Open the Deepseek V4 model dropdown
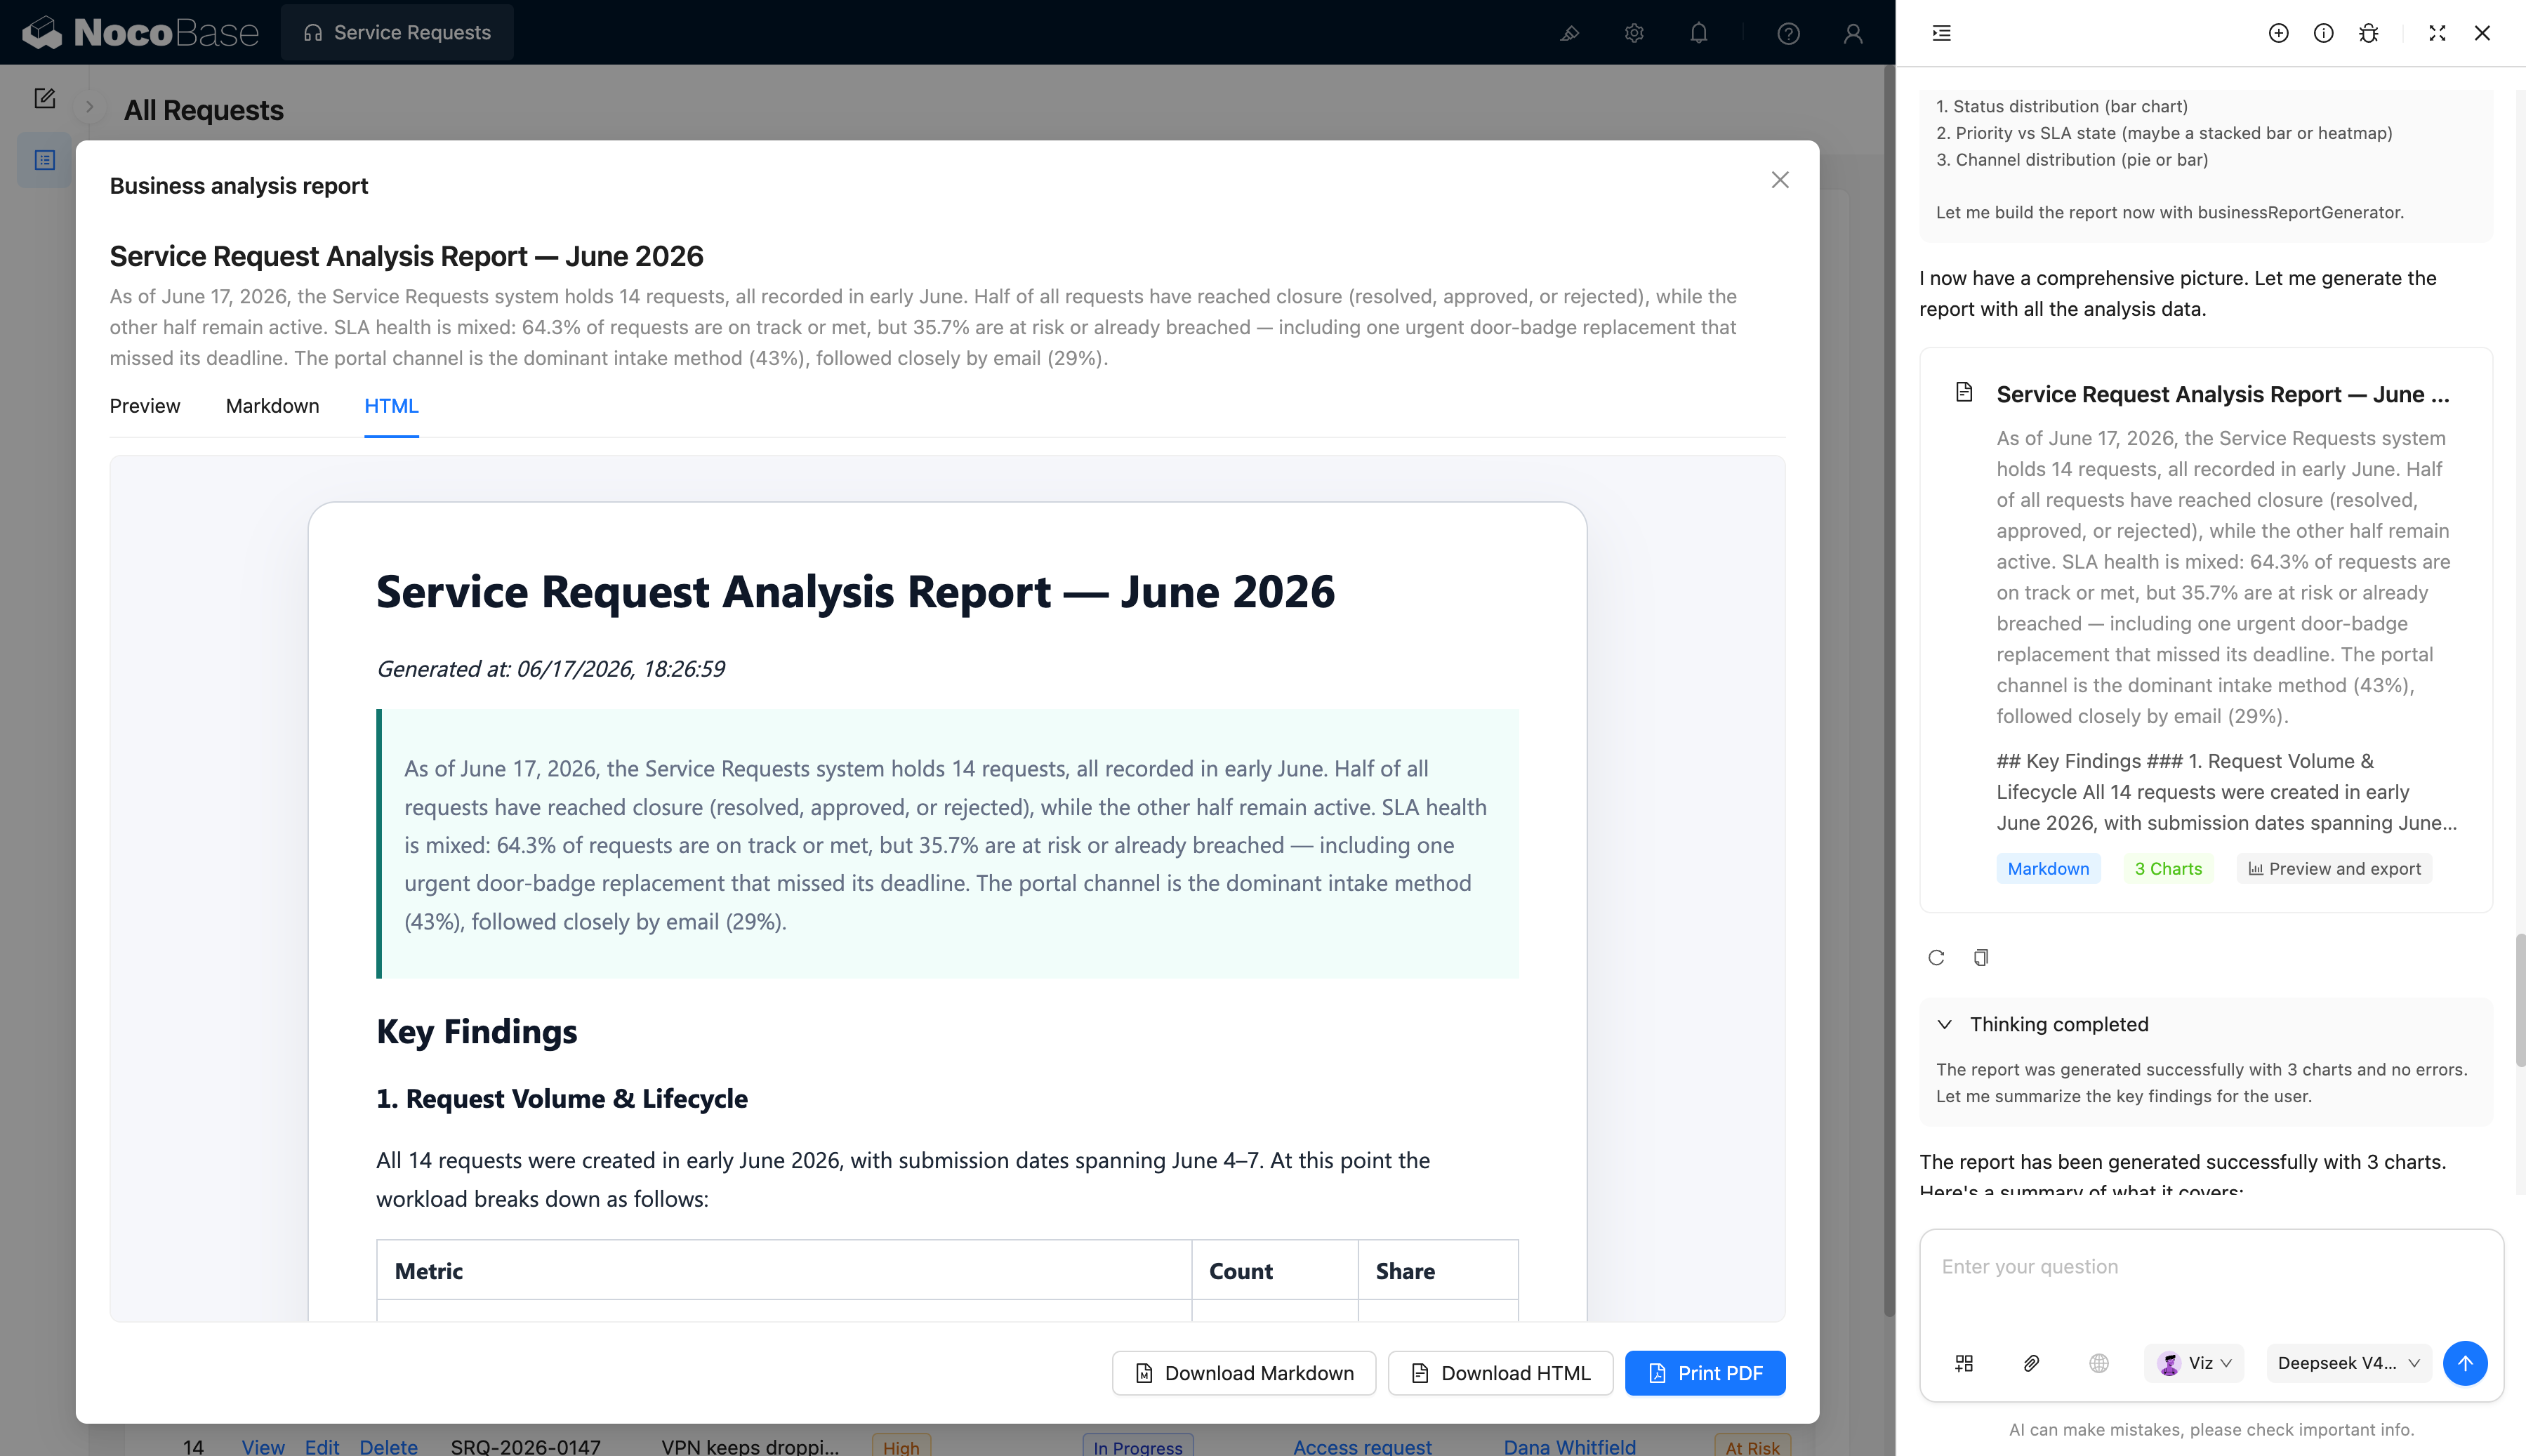The width and height of the screenshot is (2526, 1456). click(2349, 1363)
